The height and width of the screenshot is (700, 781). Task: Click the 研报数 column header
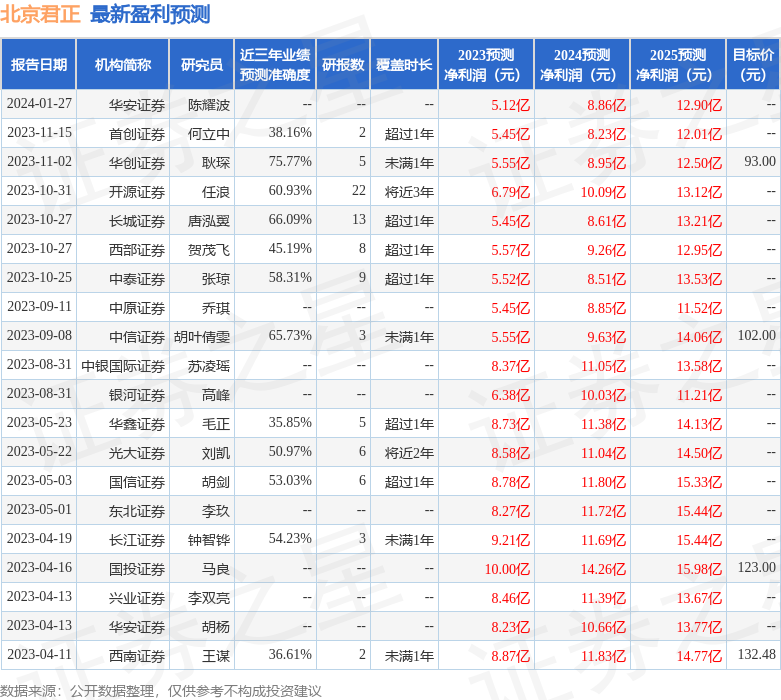pos(343,65)
